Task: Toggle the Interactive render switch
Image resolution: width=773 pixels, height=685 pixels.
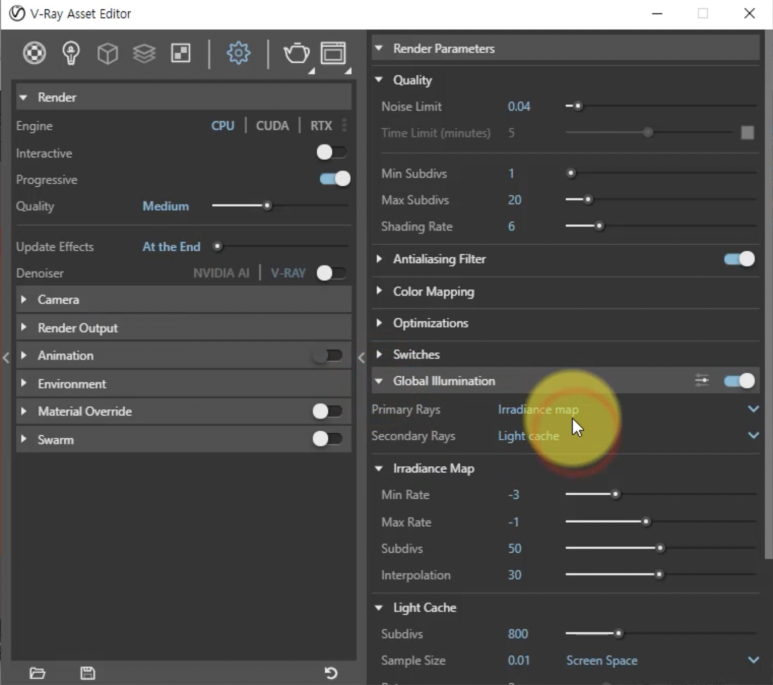Action: pyautogui.click(x=331, y=152)
